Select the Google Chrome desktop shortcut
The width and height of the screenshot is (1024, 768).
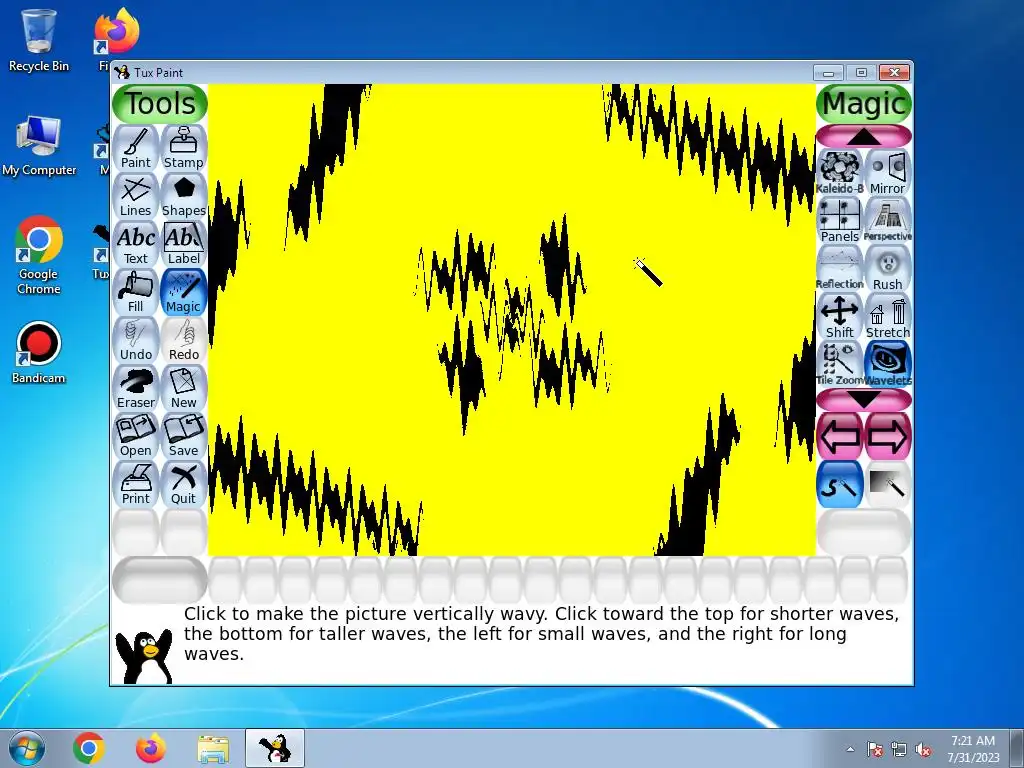click(39, 256)
